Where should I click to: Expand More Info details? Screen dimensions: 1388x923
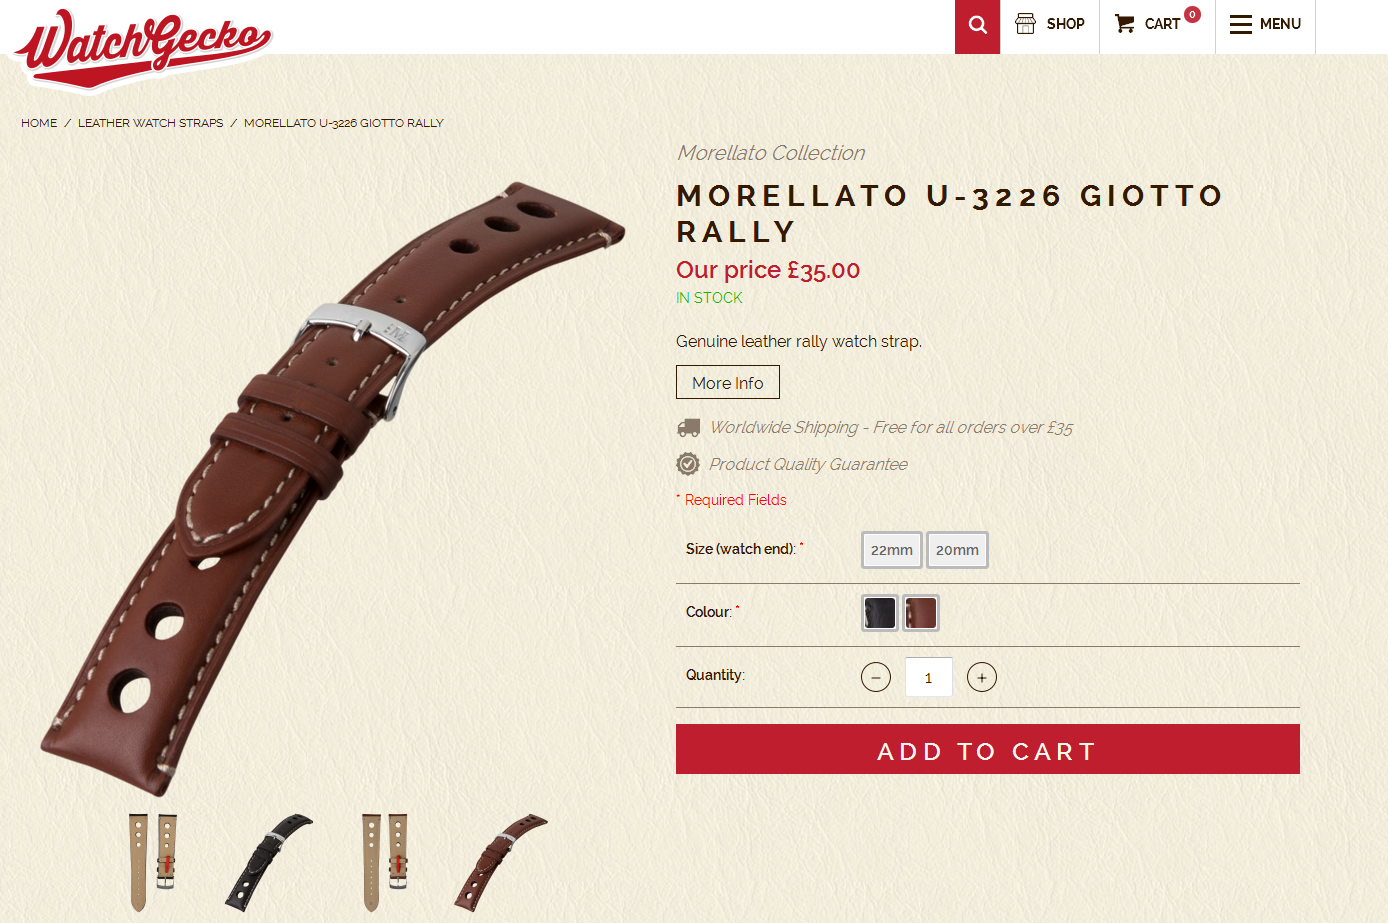pyautogui.click(x=728, y=382)
